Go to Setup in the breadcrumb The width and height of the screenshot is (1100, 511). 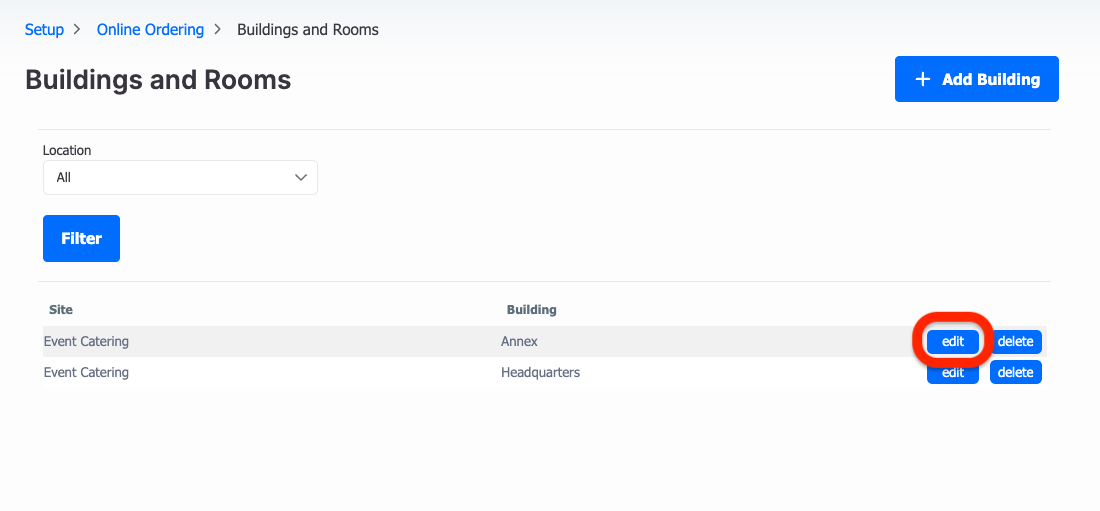[44, 29]
